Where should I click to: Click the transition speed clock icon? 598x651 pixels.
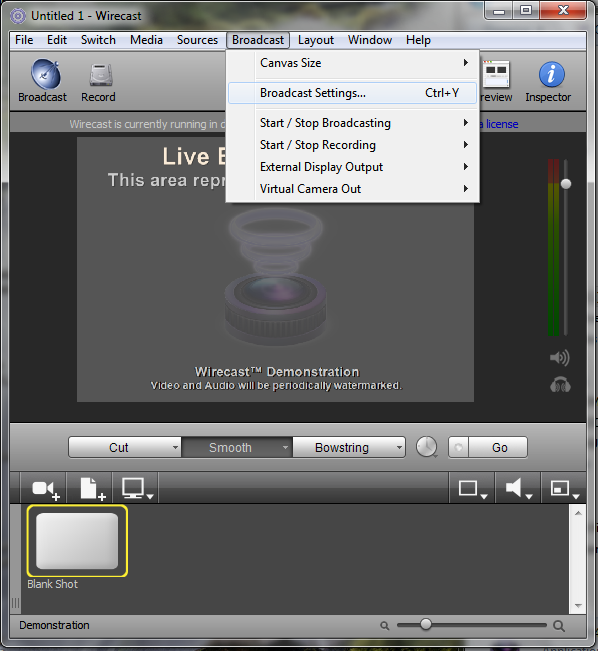coord(427,447)
